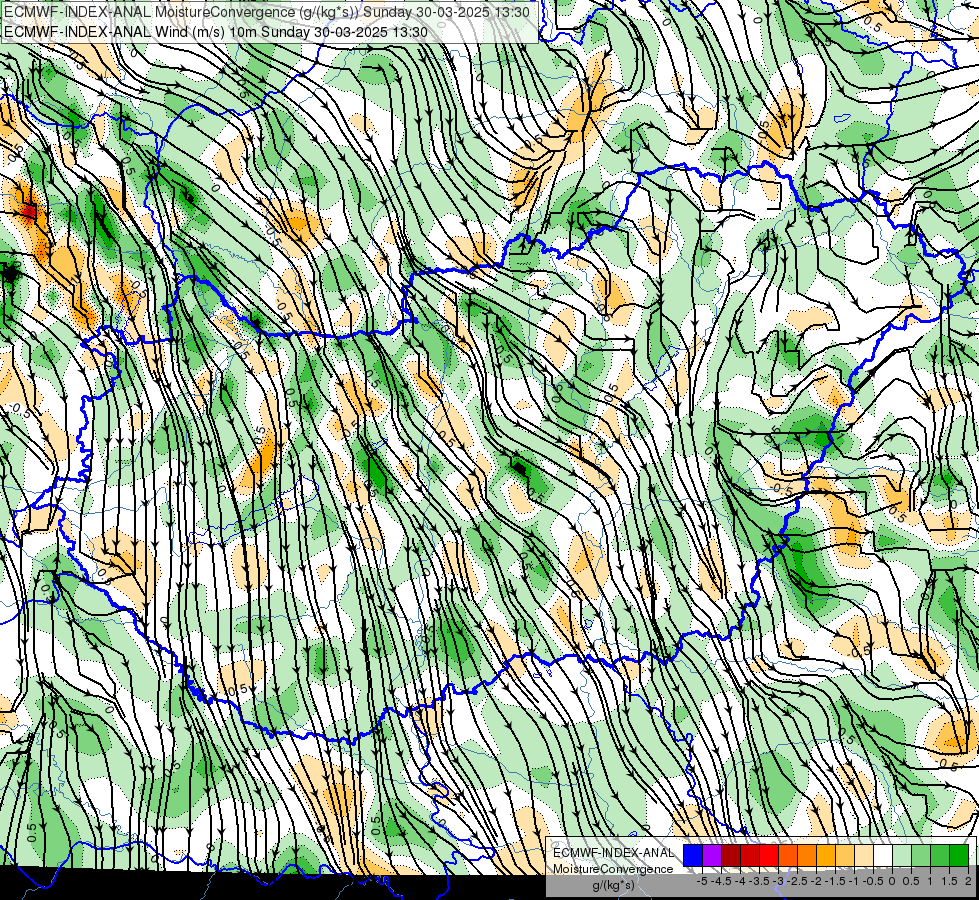
Task: Click the darkest green swatch ending at 2
Action: click(959, 856)
